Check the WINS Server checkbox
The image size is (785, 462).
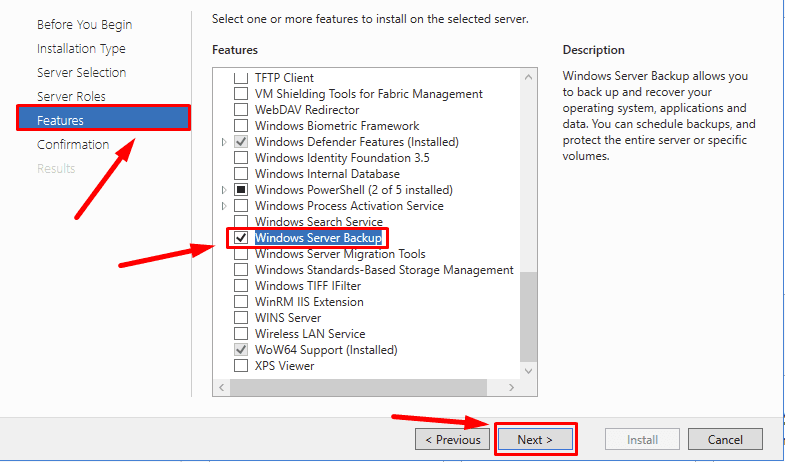point(241,318)
